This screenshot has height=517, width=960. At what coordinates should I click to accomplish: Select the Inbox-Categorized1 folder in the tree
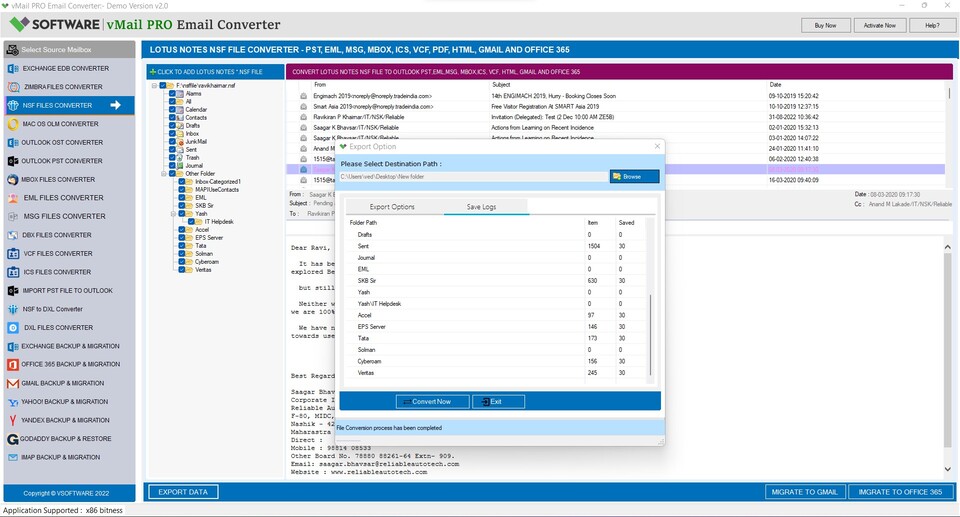point(218,182)
